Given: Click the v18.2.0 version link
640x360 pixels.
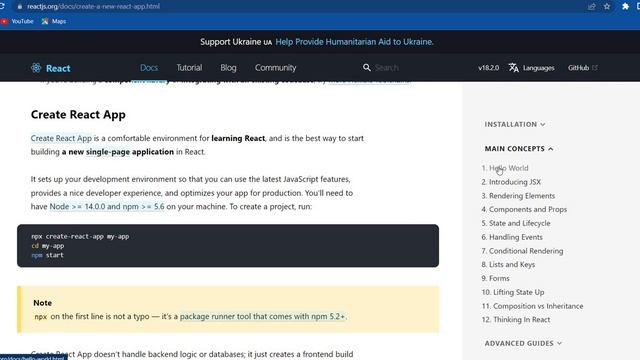Looking at the screenshot, I should [489, 68].
